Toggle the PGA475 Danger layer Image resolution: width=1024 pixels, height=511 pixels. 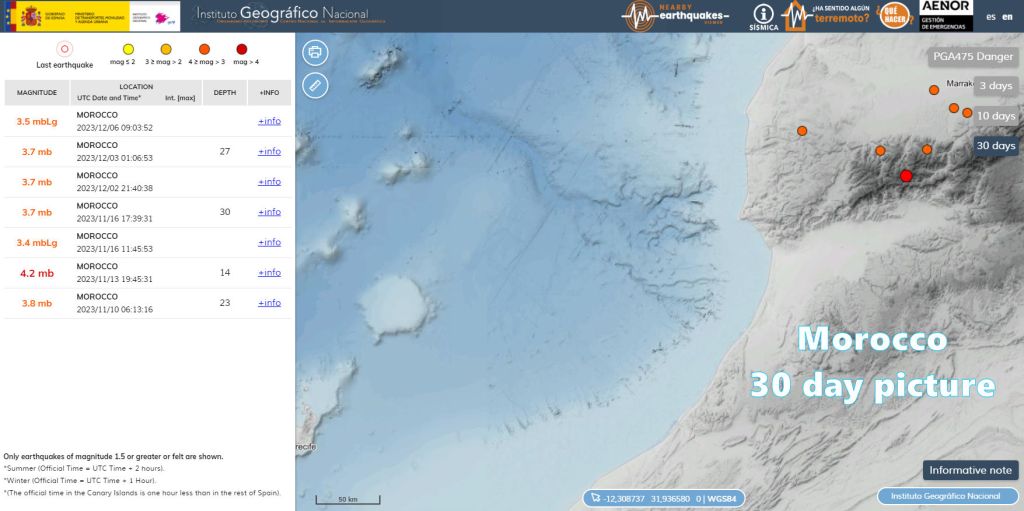coord(971,56)
